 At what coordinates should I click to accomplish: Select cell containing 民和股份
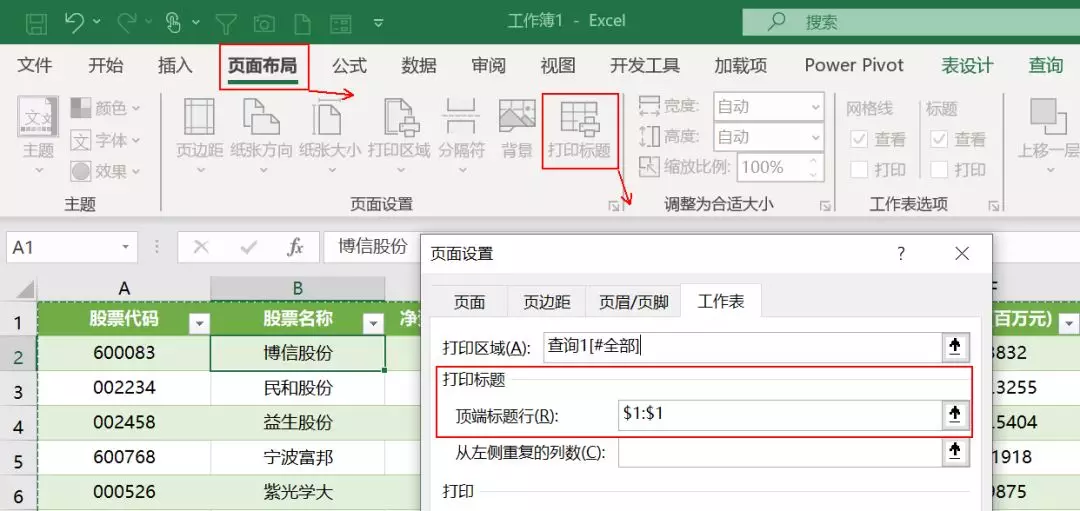click(x=298, y=388)
